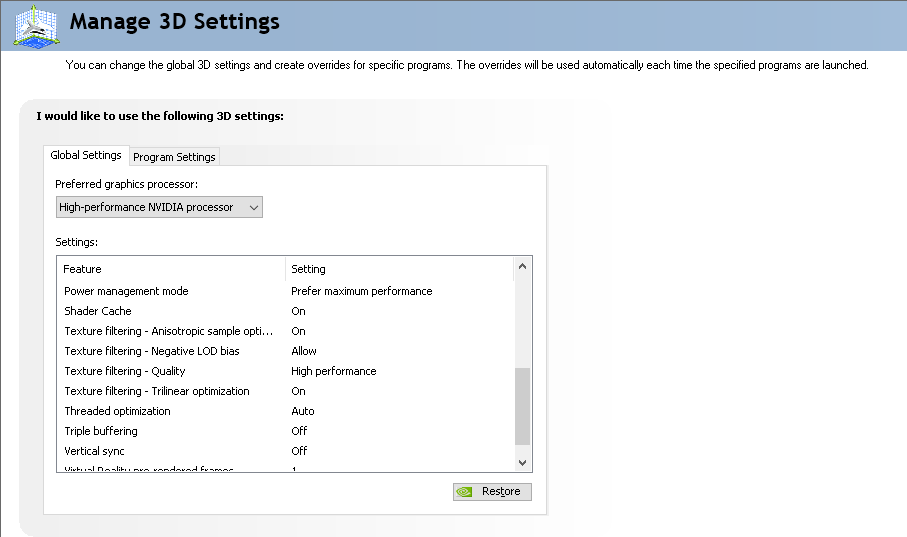Viewport: 907px width, 537px height.
Task: Click the Feature column header
Action: 82,269
